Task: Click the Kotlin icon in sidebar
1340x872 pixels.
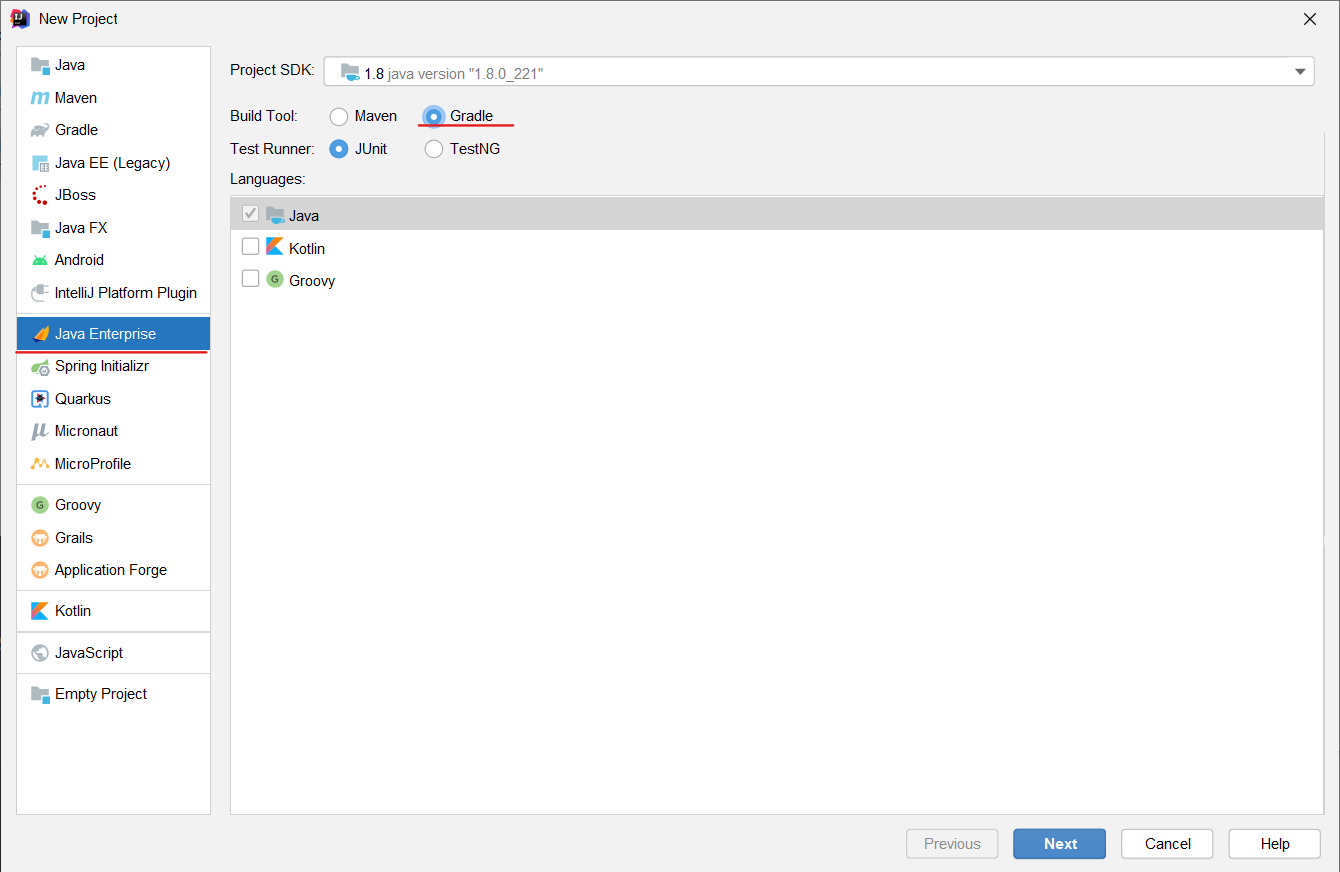Action: (40, 611)
